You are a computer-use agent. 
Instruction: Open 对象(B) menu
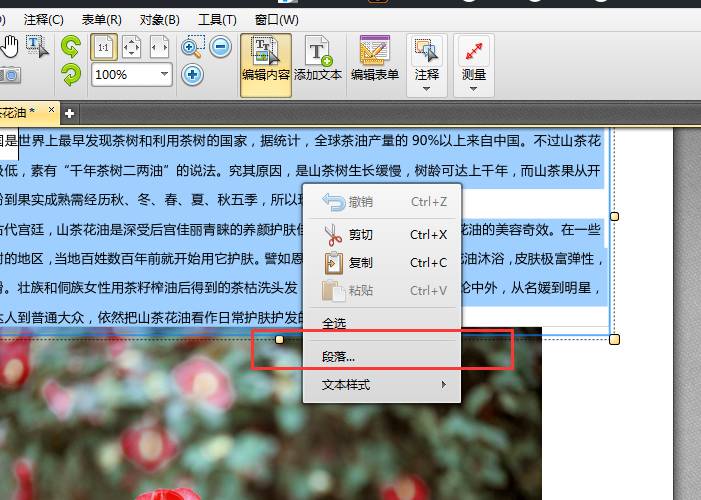pos(159,20)
